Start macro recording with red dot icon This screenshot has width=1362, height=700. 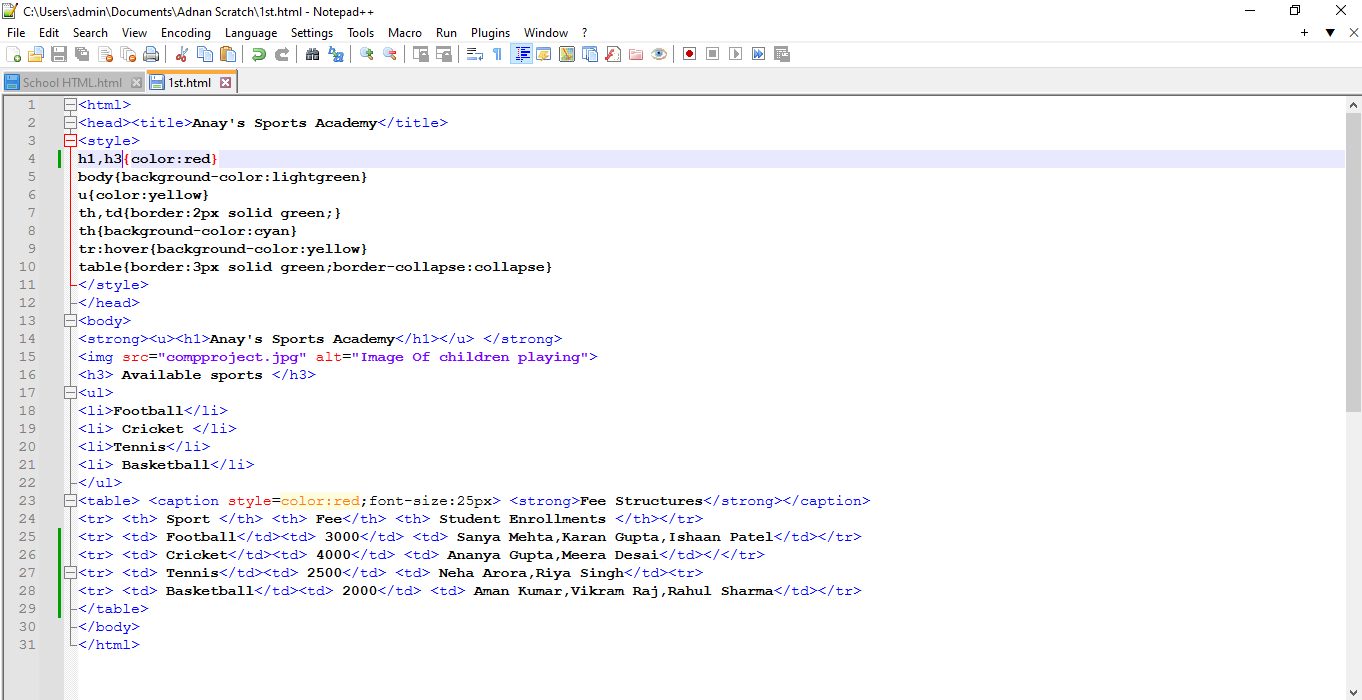point(690,54)
